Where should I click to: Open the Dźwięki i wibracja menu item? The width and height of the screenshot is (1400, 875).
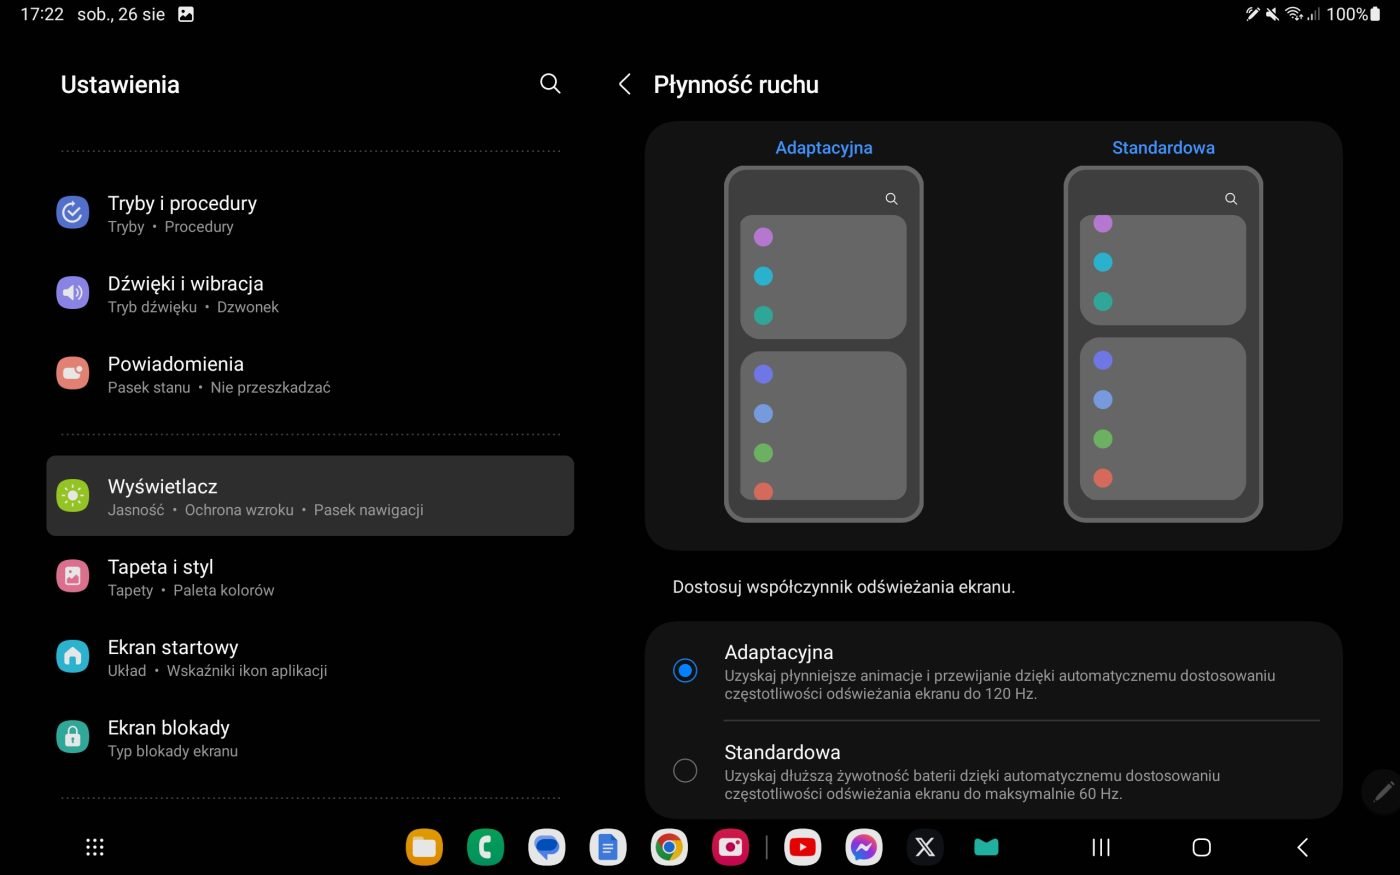click(x=310, y=294)
